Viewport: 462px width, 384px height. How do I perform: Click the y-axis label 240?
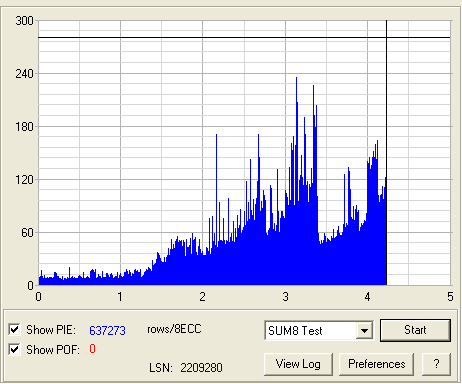(24, 74)
